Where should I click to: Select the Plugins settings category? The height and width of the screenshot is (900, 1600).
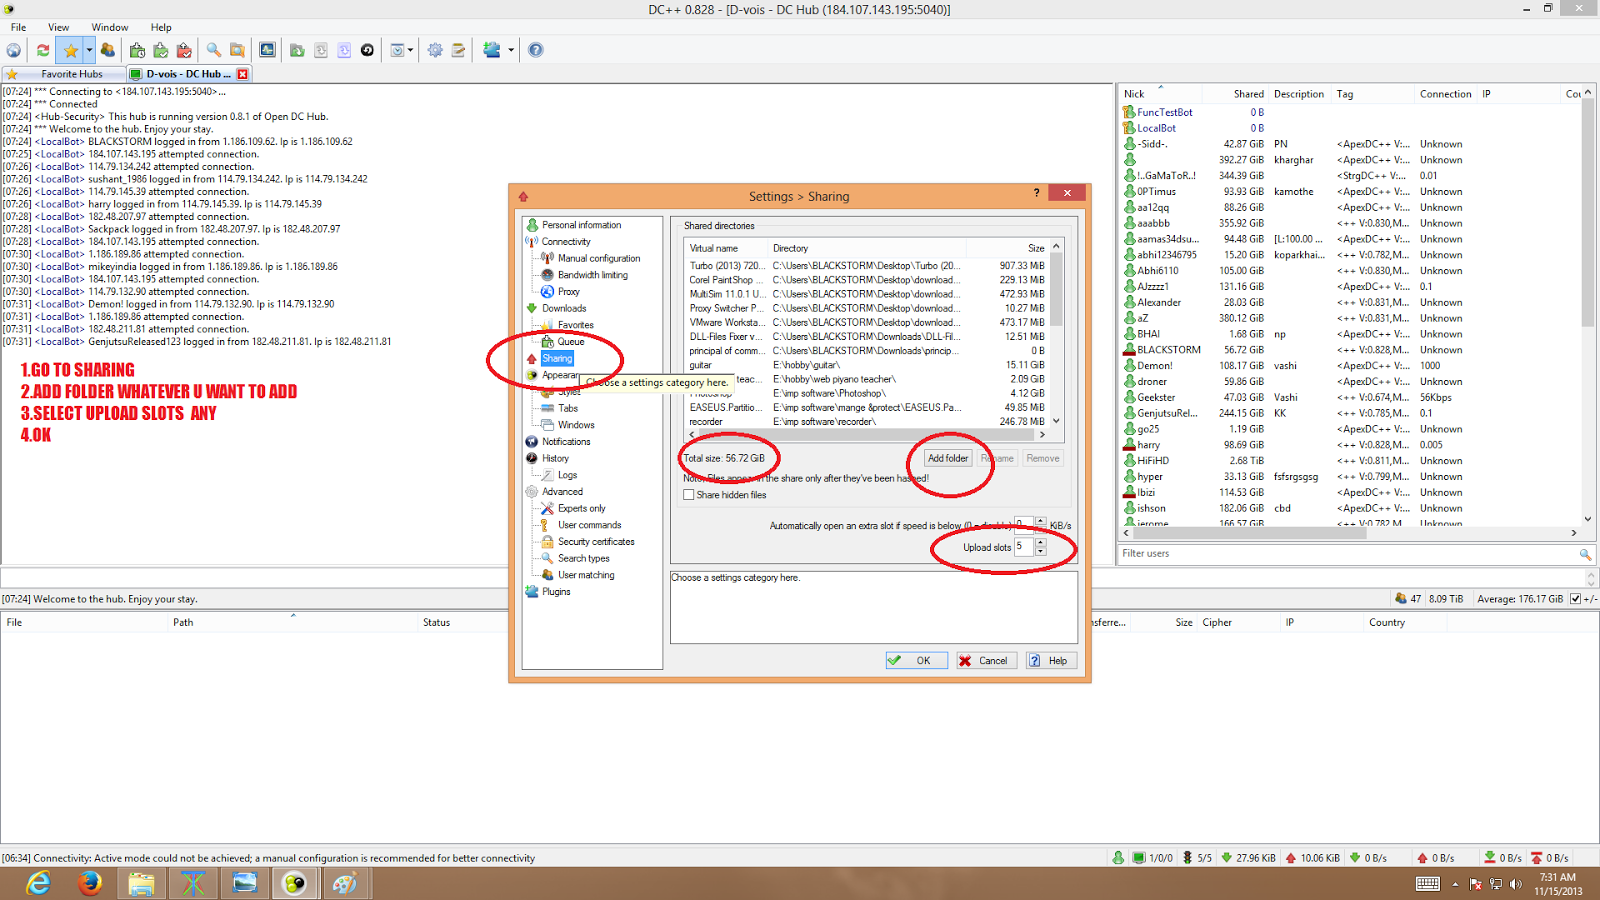556,592
